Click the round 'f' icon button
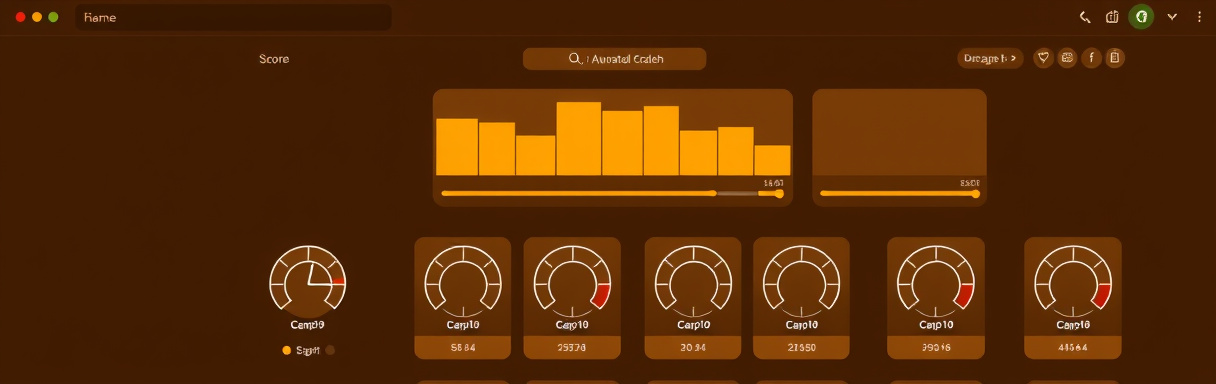The height and width of the screenshot is (384, 1216). click(x=1091, y=58)
